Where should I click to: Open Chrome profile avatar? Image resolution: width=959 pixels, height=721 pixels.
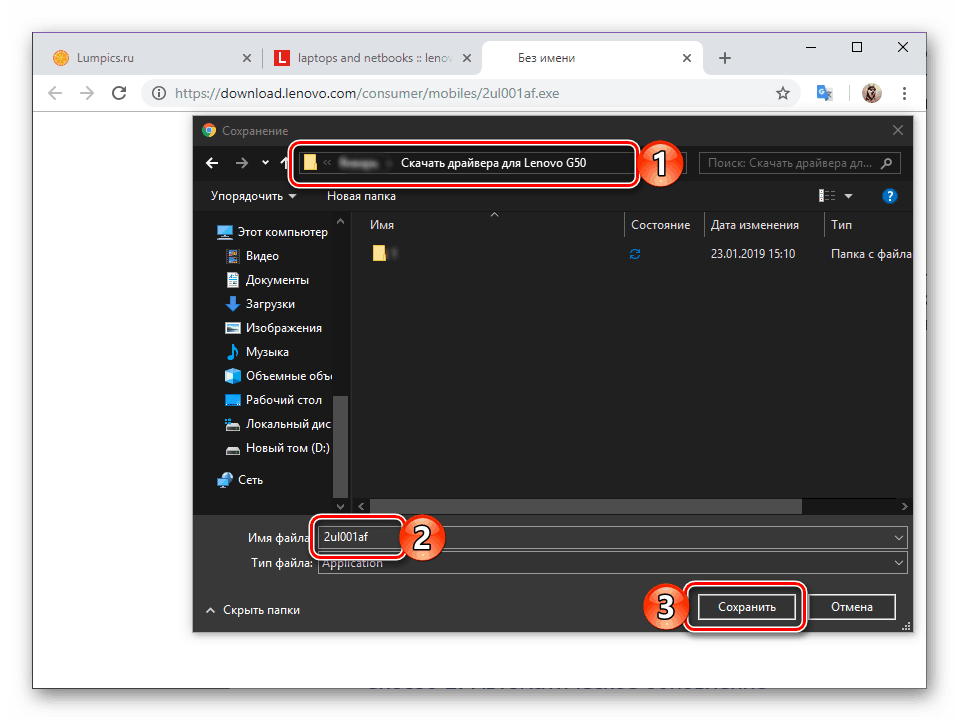point(872,93)
